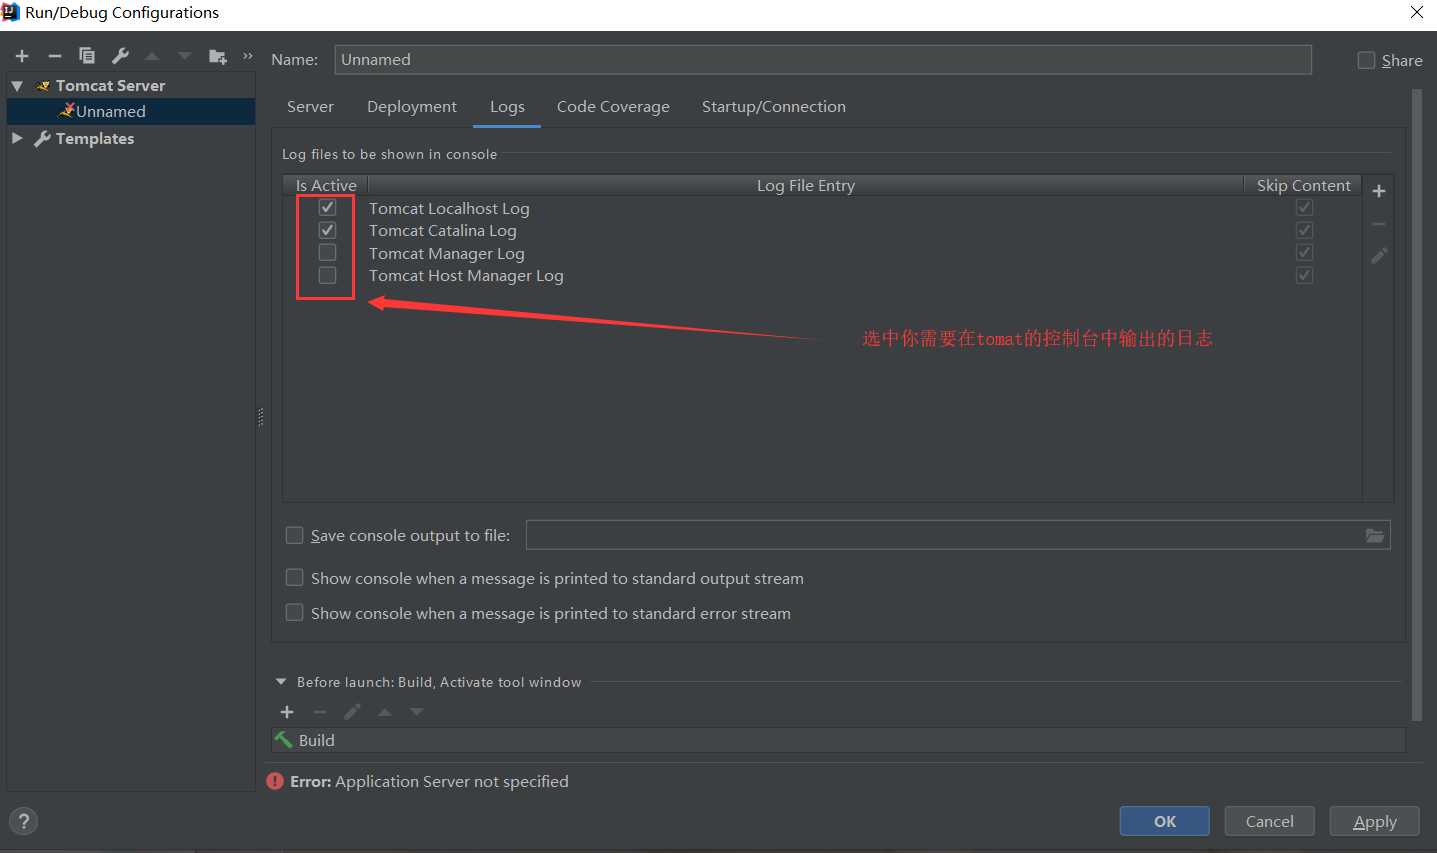Select the Logs tab
Screen dimensions: 1437x853
coord(507,107)
